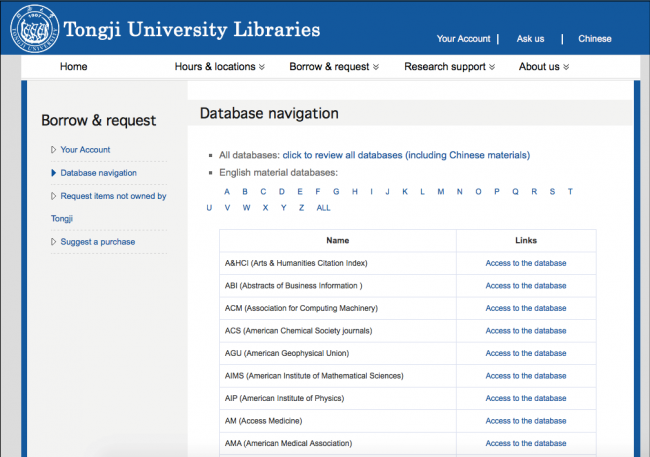Viewport: 650px width, 457px height.
Task: Filter databases by letter Q
Action: click(515, 192)
